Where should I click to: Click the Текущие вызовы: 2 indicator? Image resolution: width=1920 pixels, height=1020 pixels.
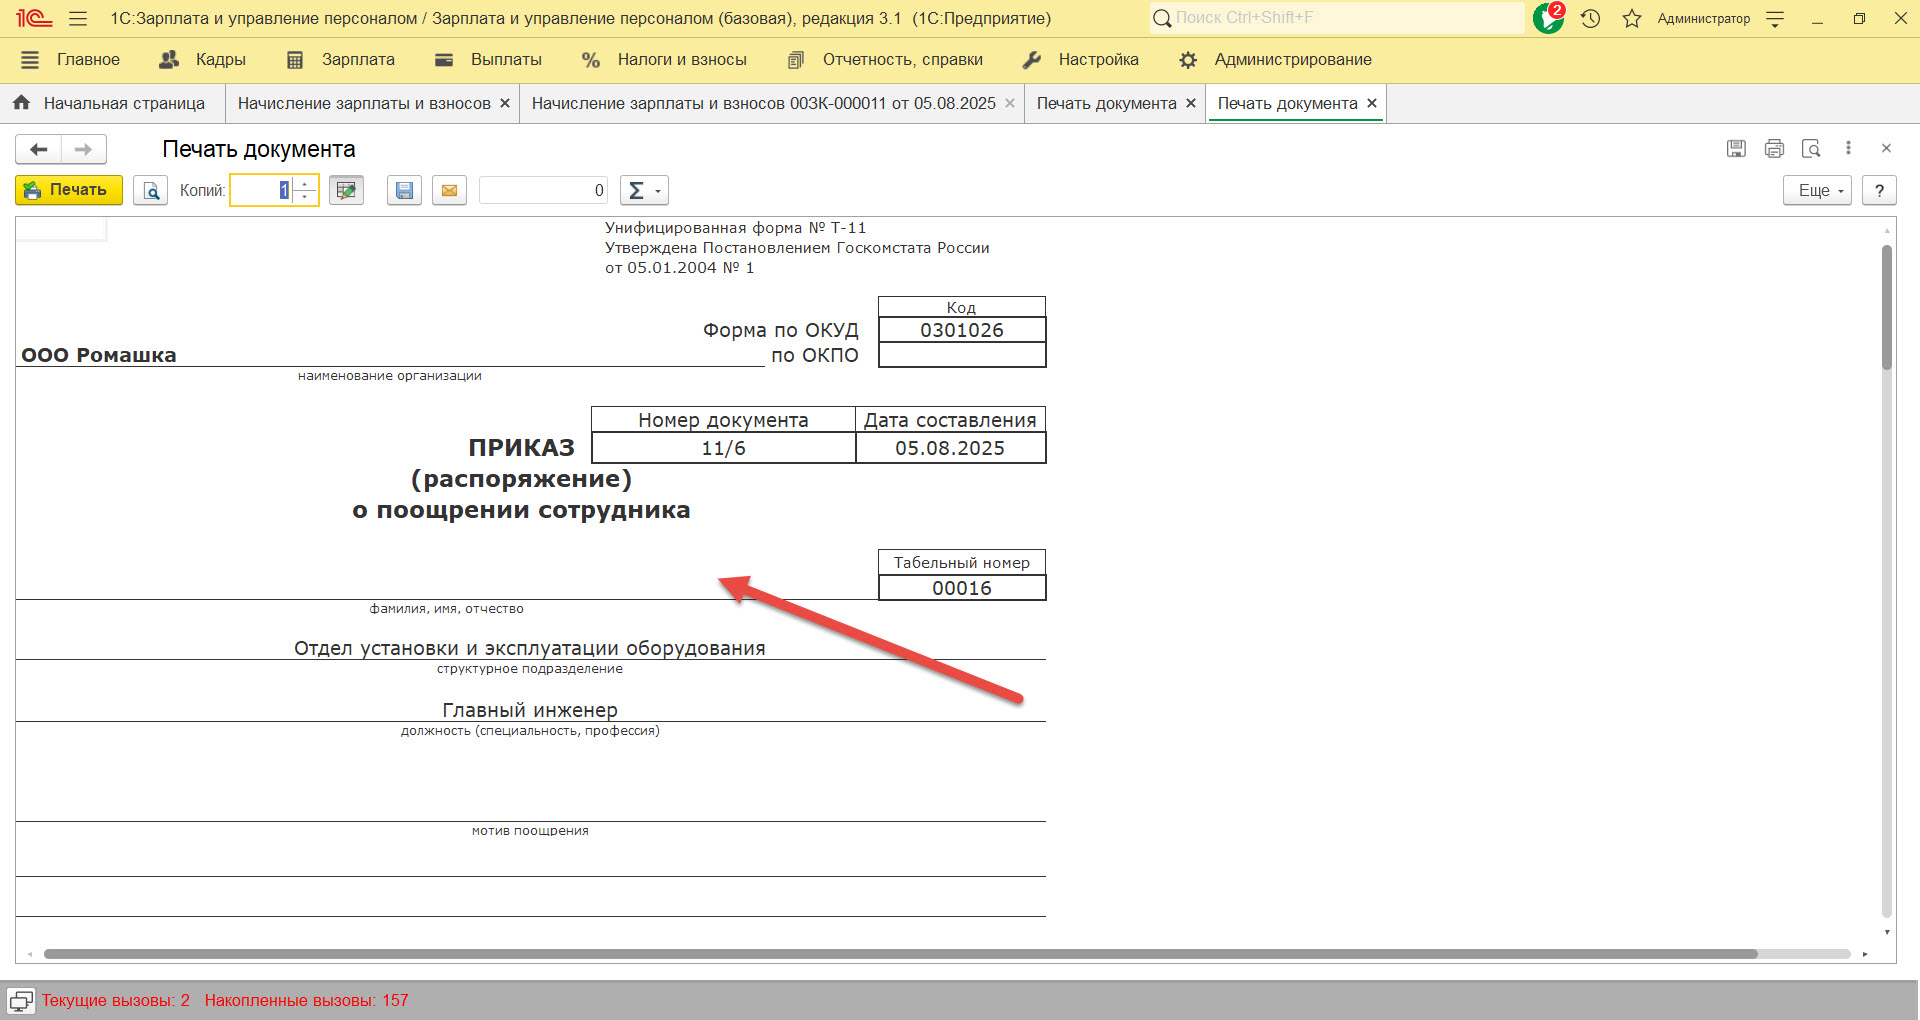tap(116, 1001)
